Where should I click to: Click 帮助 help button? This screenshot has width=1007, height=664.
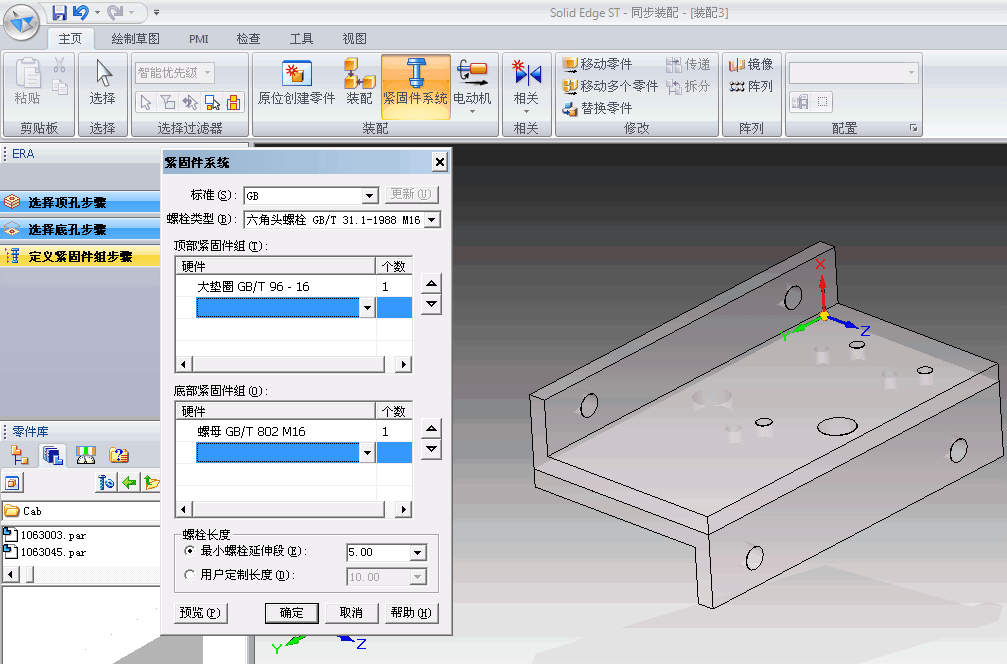point(411,613)
